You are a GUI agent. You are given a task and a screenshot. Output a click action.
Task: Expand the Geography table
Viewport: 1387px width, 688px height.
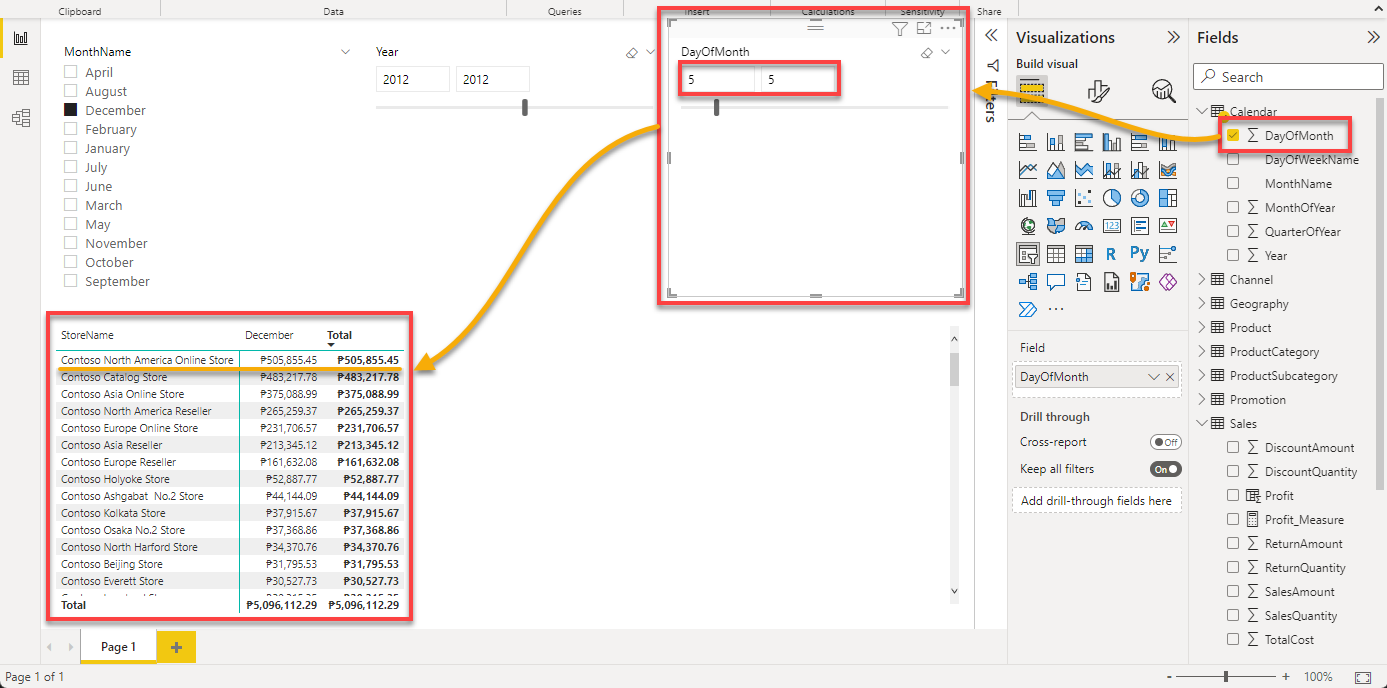click(x=1202, y=303)
